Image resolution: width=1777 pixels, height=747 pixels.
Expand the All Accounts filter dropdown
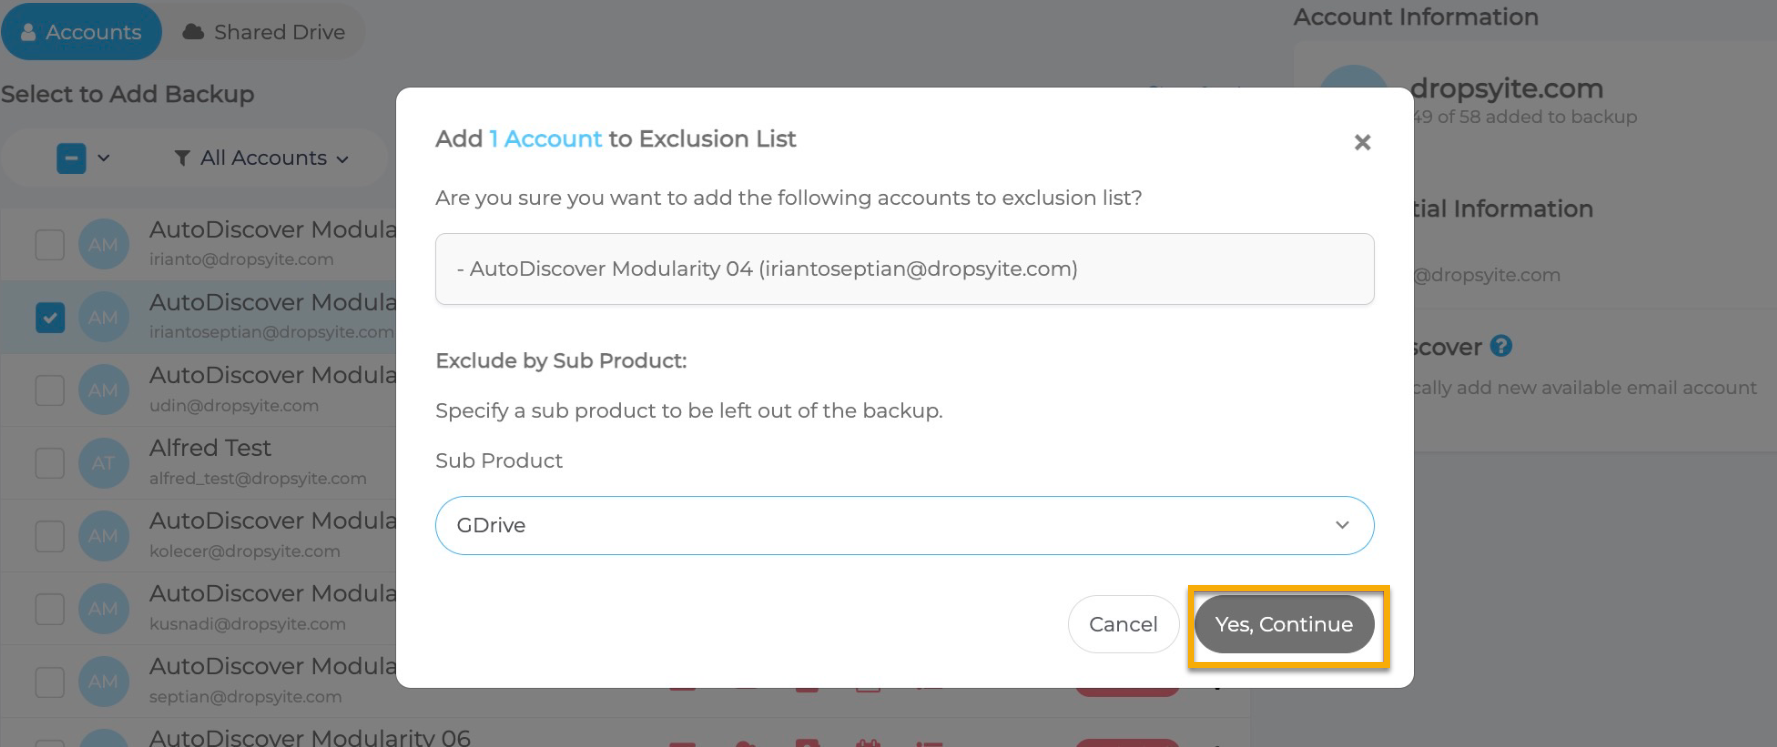(x=263, y=158)
